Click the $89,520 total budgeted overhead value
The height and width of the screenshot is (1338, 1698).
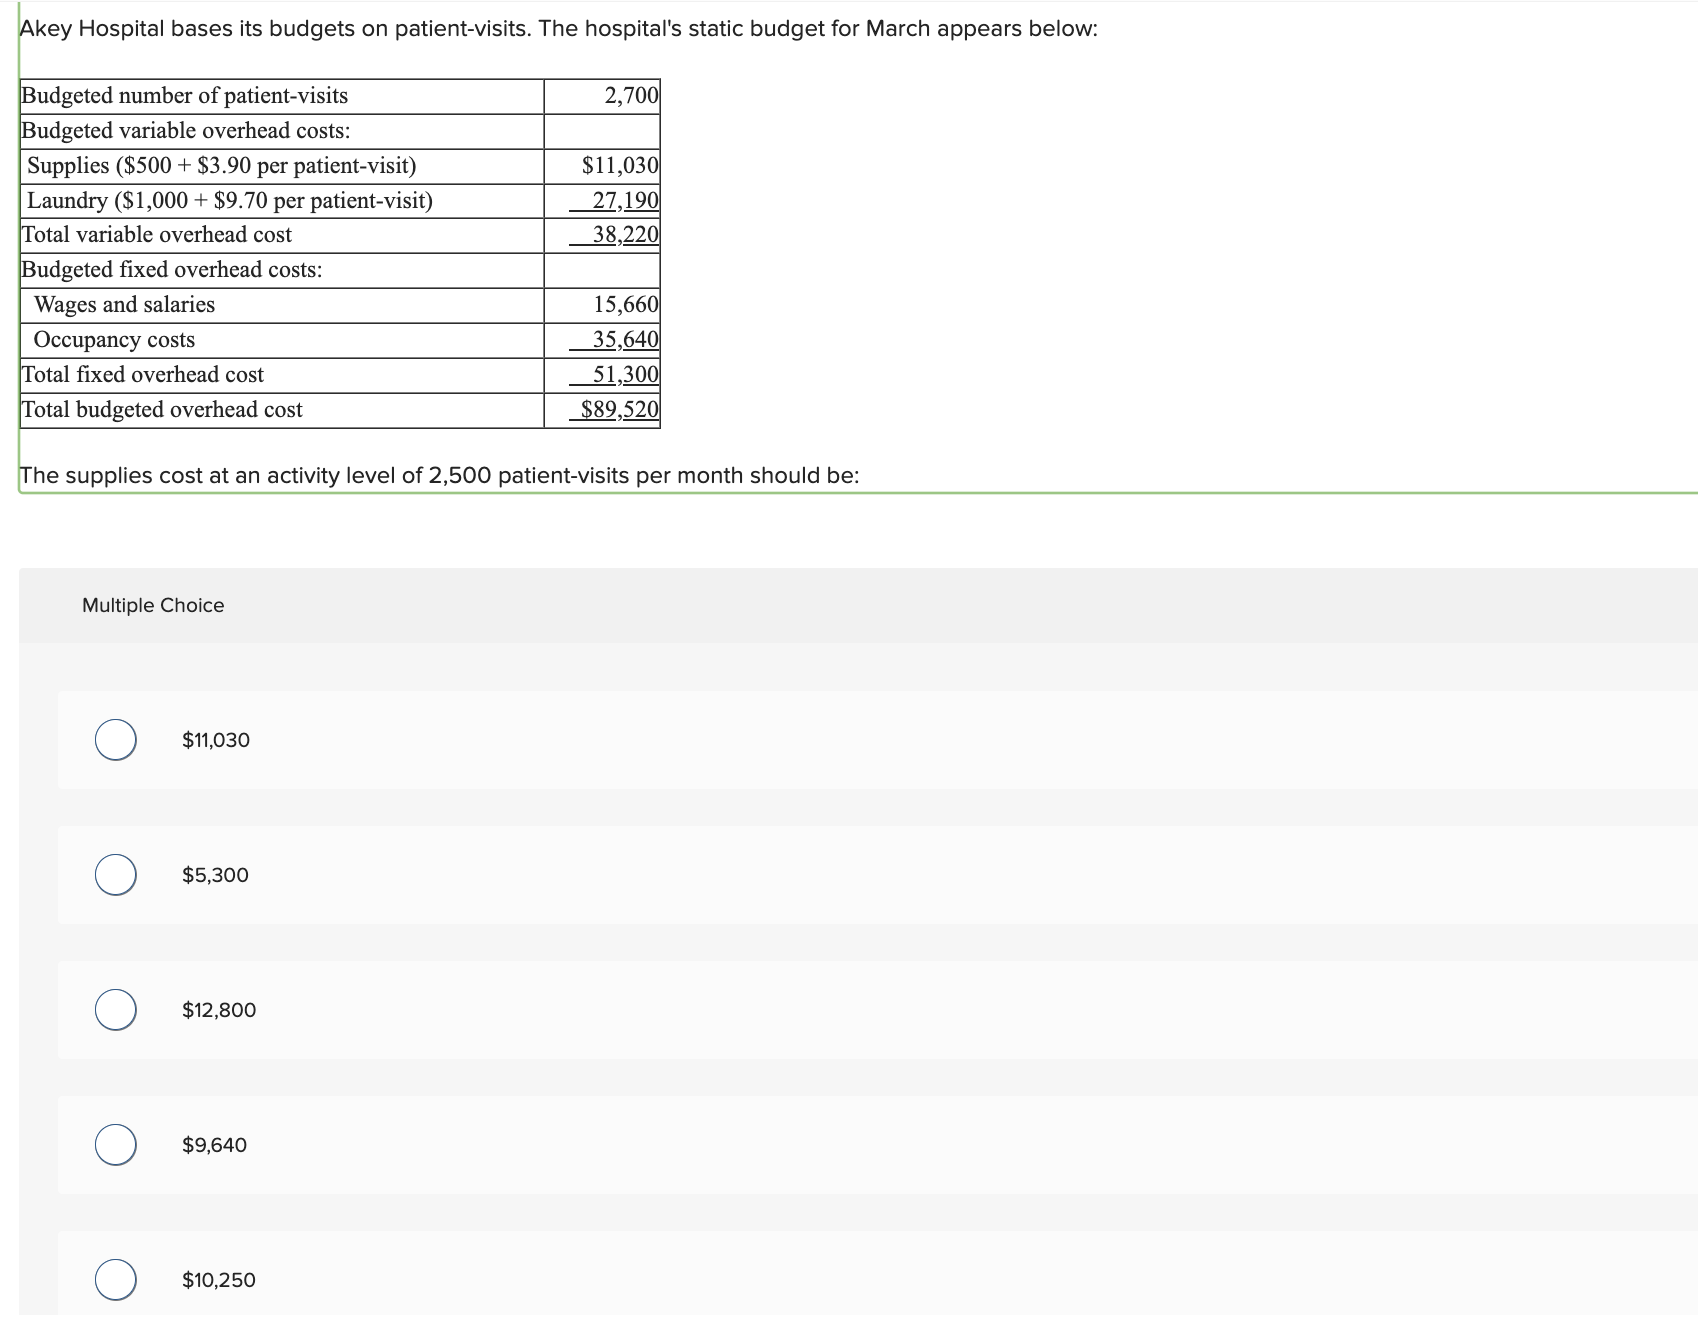click(620, 410)
